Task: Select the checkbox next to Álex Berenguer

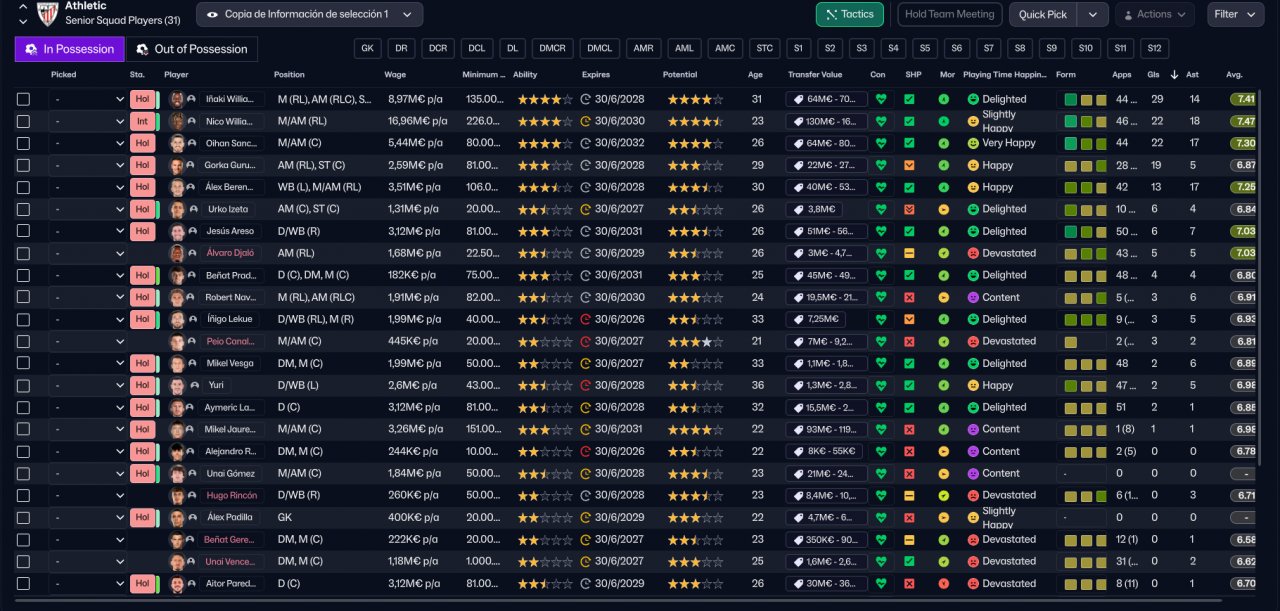Action: [24, 187]
